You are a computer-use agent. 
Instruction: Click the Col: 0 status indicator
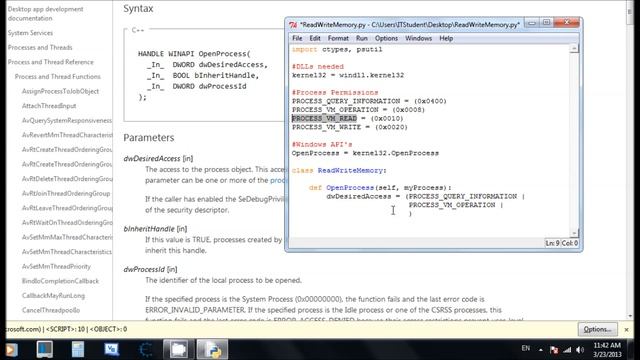570,243
